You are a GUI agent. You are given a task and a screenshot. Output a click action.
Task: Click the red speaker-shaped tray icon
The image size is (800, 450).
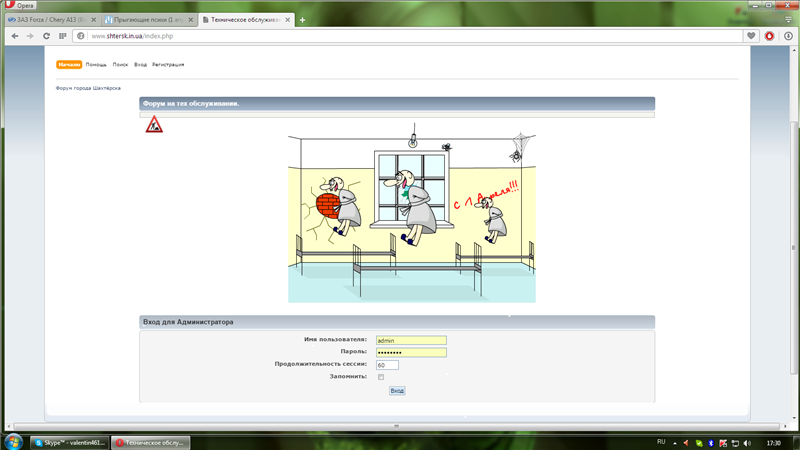(x=686, y=443)
